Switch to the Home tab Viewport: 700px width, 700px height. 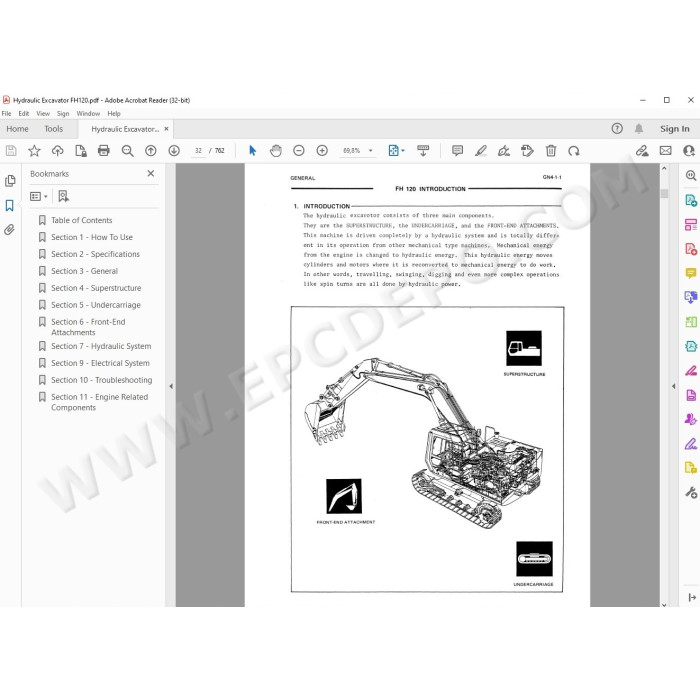[x=17, y=129]
